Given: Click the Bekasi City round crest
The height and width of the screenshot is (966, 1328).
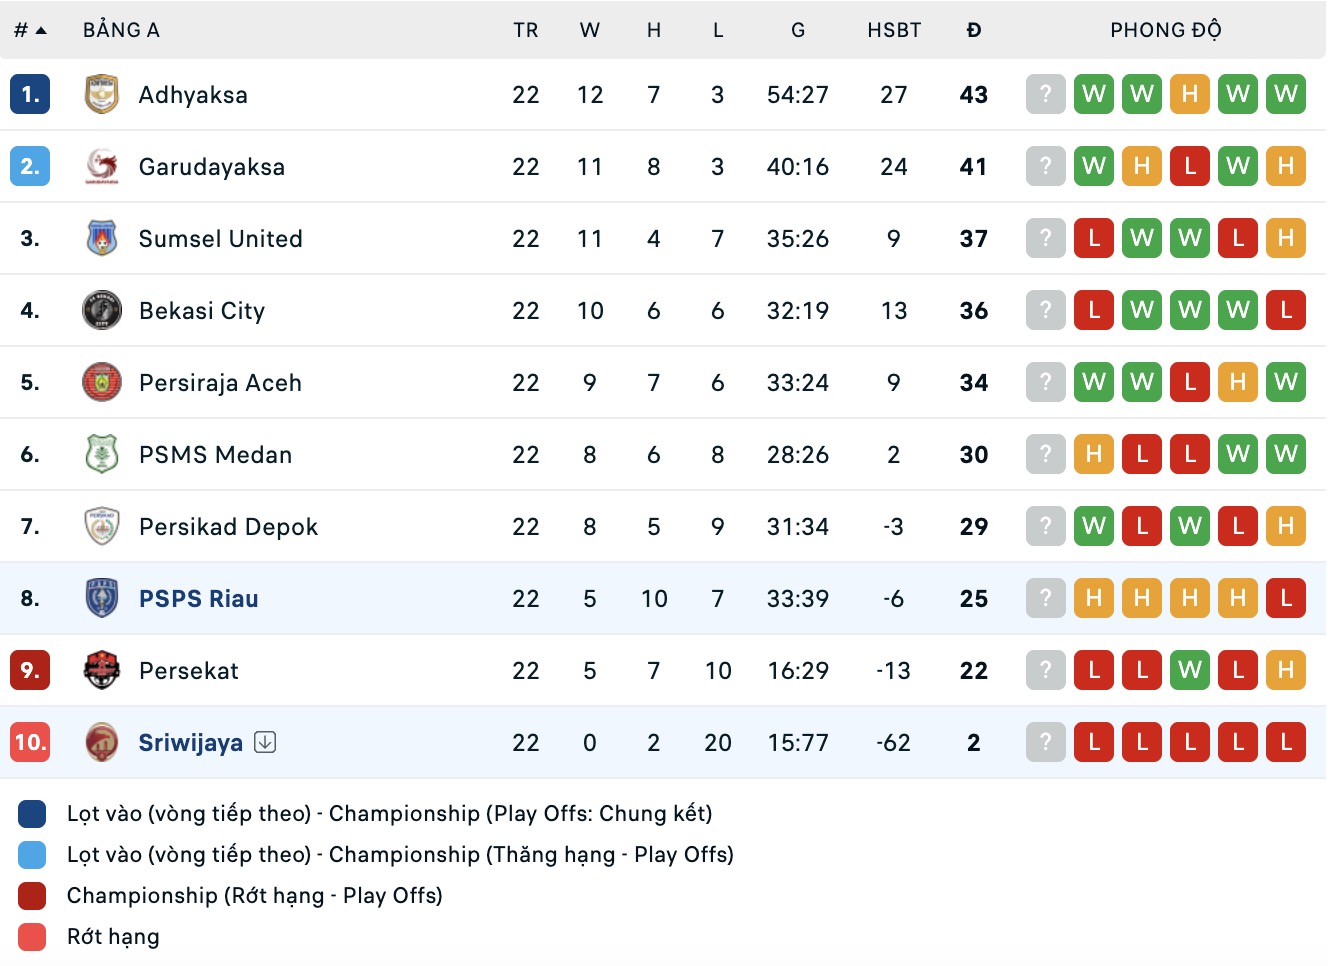Looking at the screenshot, I should 102,311.
